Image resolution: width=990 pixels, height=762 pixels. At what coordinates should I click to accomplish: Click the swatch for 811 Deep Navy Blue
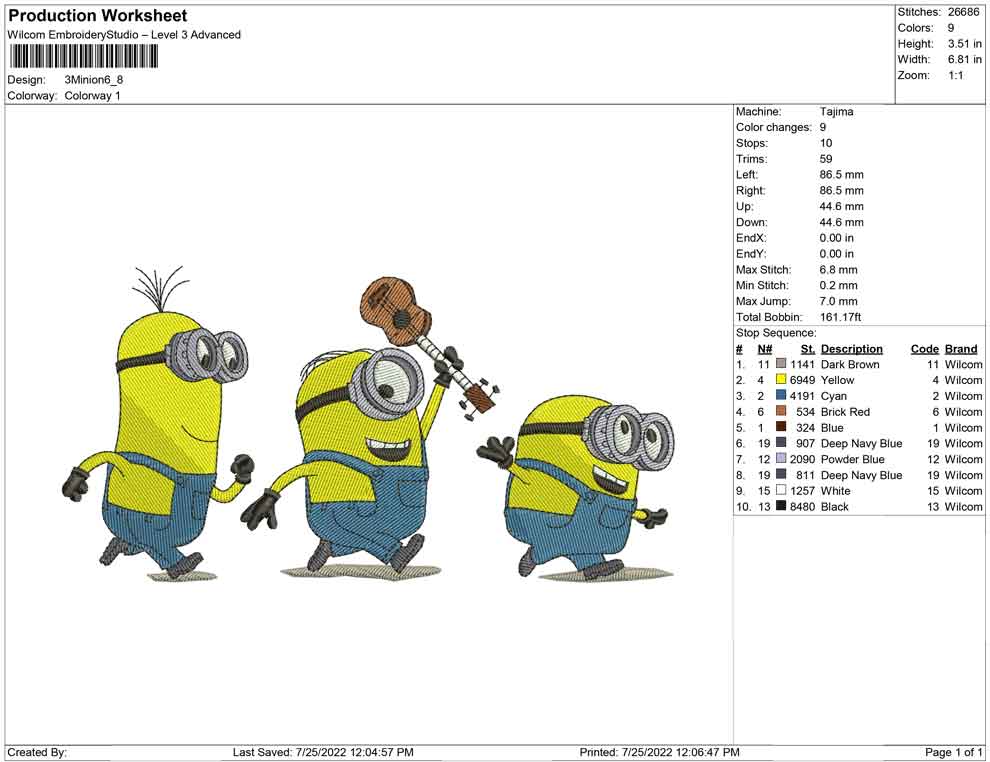[x=781, y=474]
